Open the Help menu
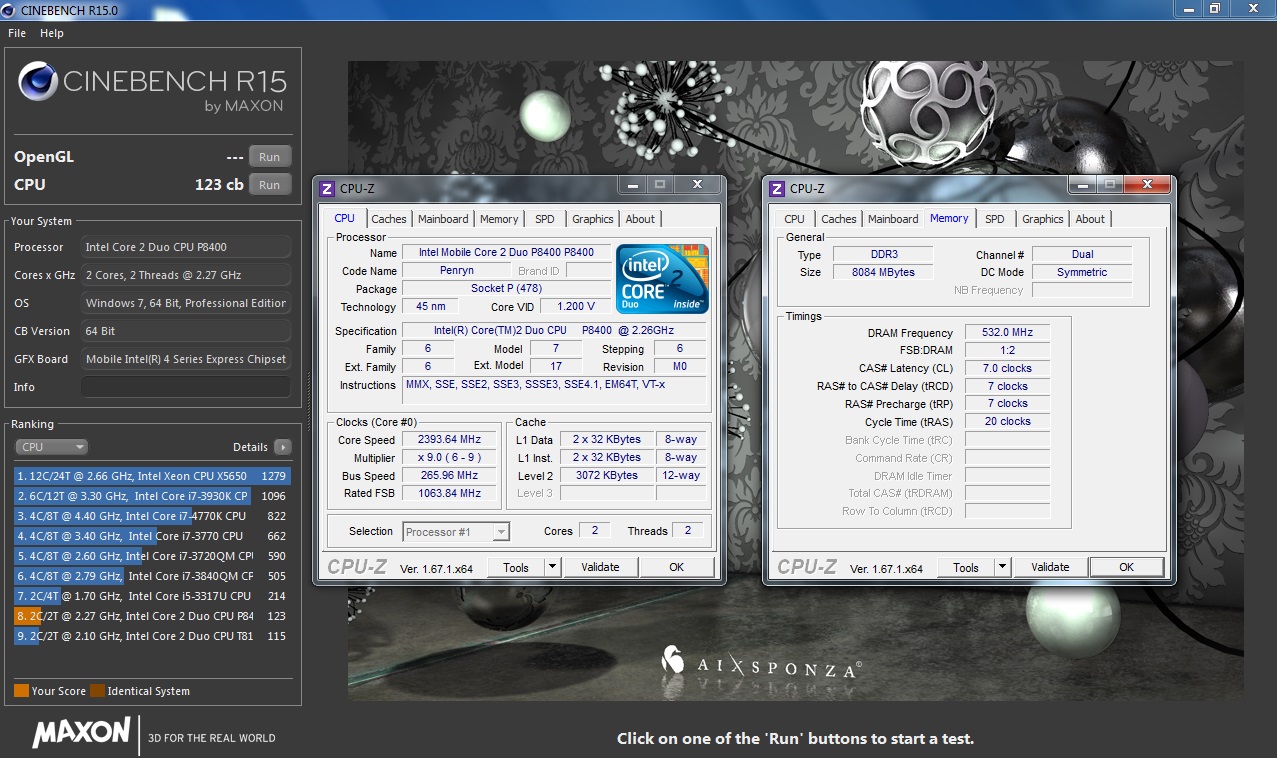The width and height of the screenshot is (1277, 758). point(52,33)
